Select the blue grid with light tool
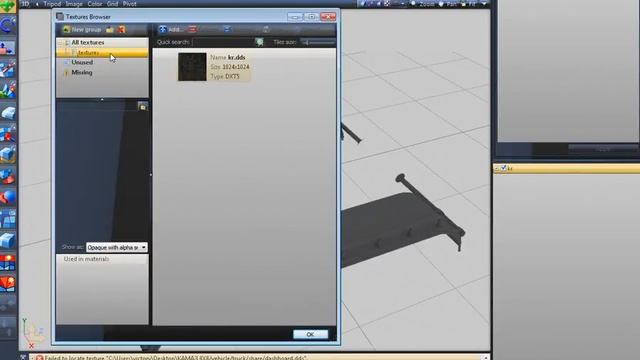This screenshot has width=640, height=360. click(8, 262)
